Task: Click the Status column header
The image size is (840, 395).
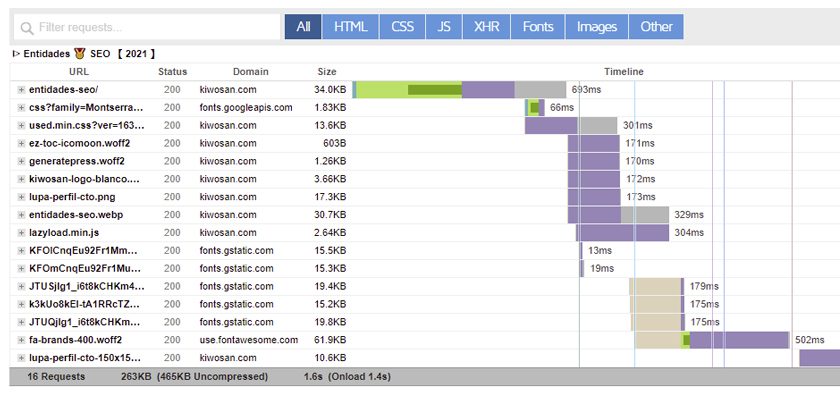Action: 172,72
